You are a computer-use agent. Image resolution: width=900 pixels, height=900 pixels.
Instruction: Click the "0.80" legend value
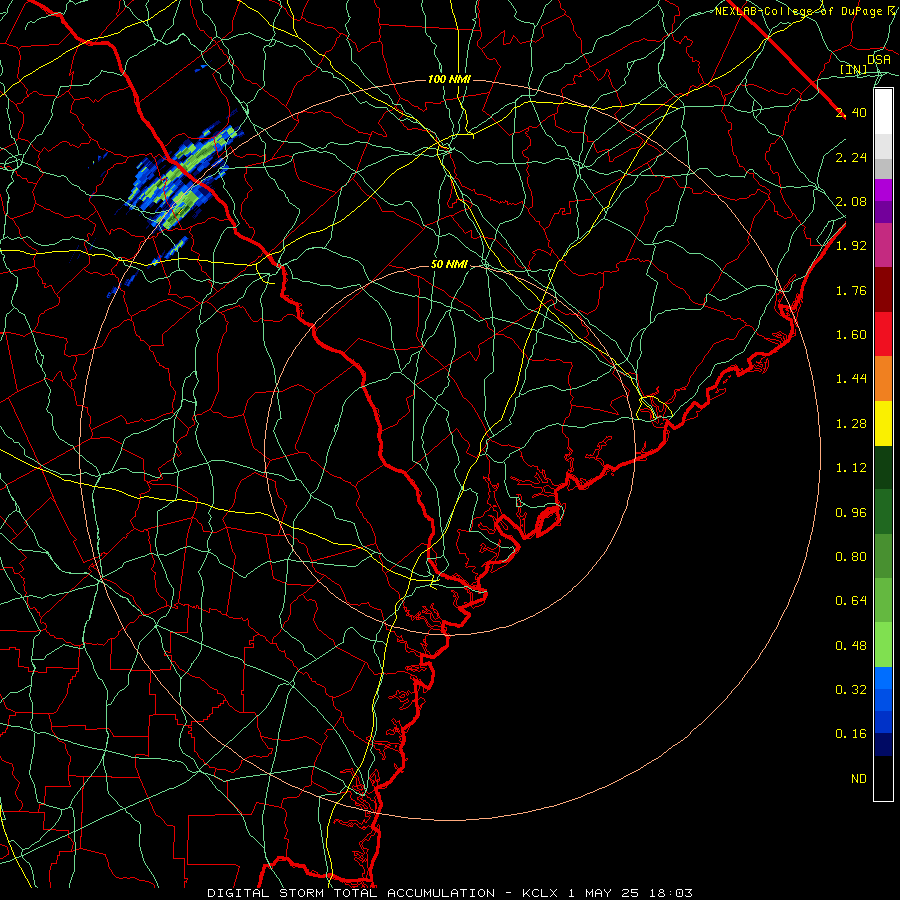tap(851, 557)
